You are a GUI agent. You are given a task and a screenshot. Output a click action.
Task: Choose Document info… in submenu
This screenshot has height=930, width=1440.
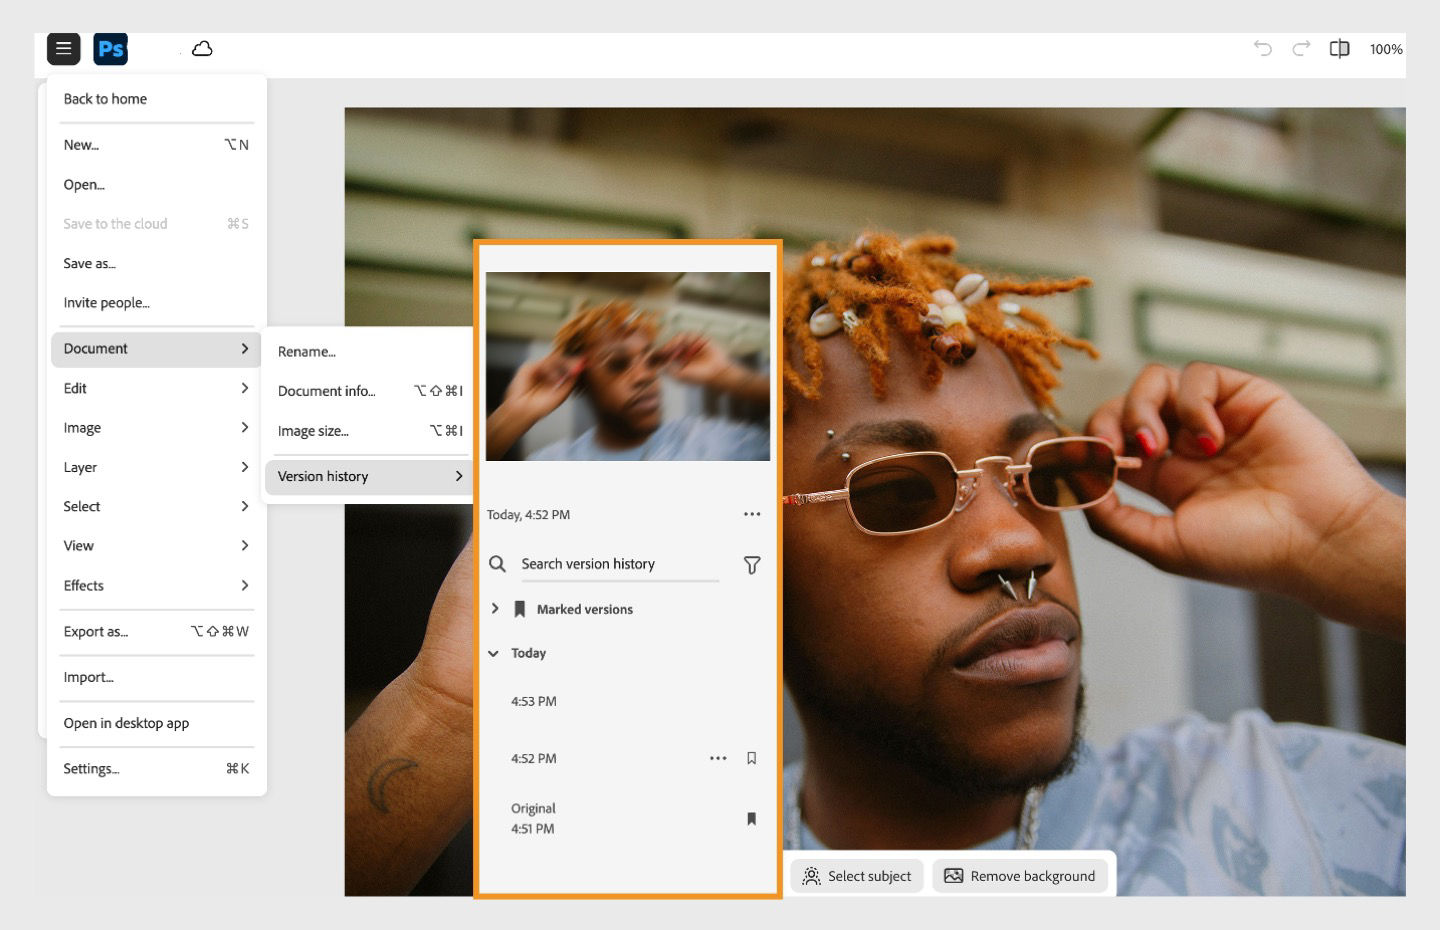(370, 391)
